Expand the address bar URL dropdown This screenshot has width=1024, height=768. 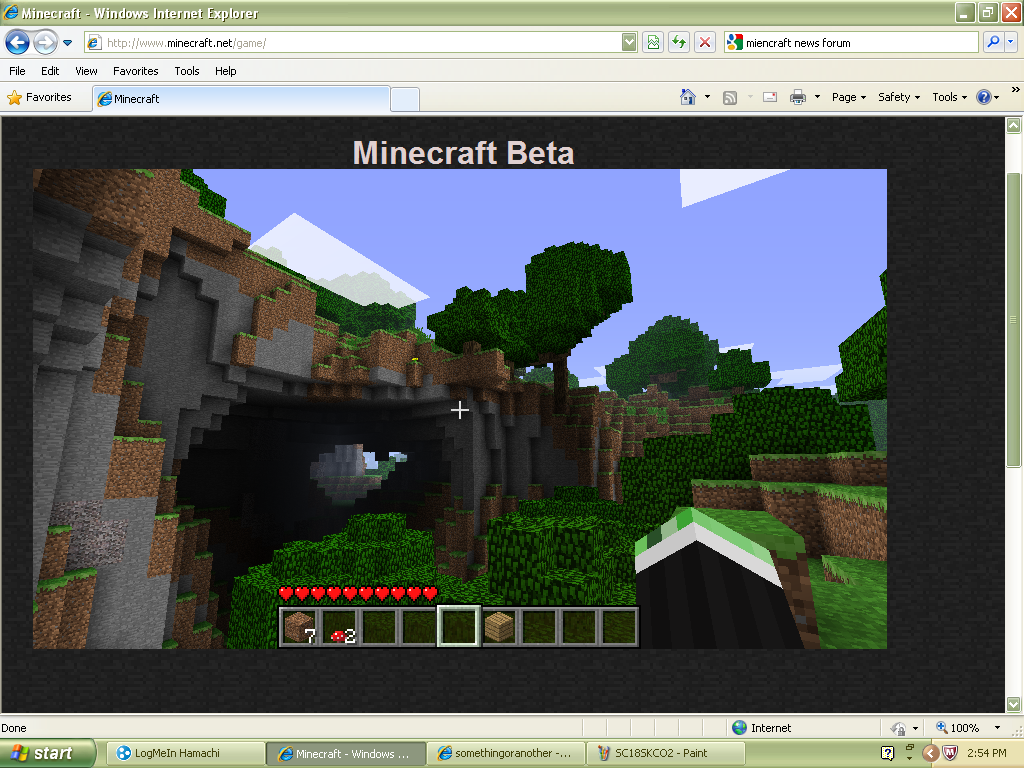click(628, 42)
